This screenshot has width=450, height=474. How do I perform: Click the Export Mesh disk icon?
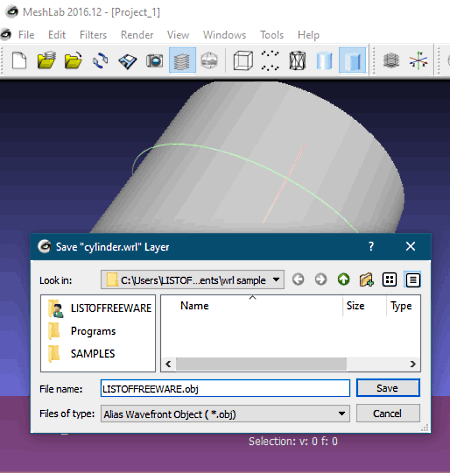point(127,61)
